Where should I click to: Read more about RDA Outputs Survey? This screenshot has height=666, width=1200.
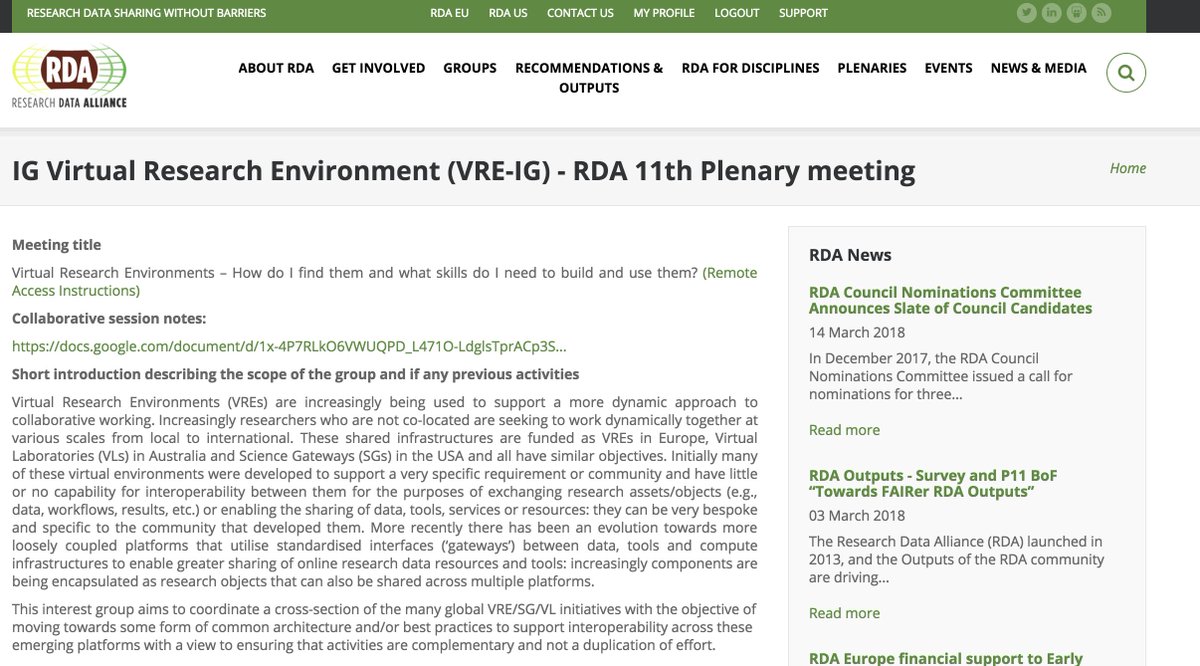[x=844, y=613]
